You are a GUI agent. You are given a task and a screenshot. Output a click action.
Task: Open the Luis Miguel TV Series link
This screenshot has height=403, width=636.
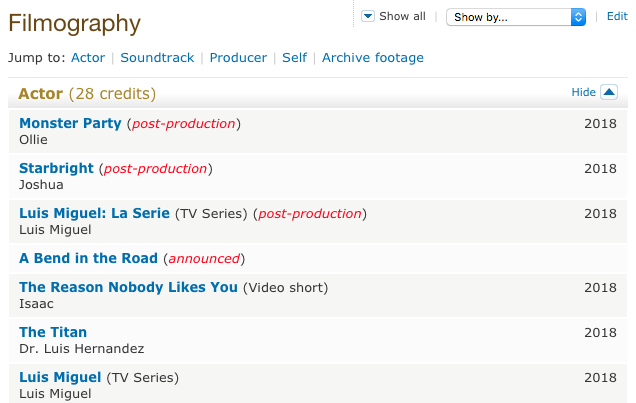[60, 377]
